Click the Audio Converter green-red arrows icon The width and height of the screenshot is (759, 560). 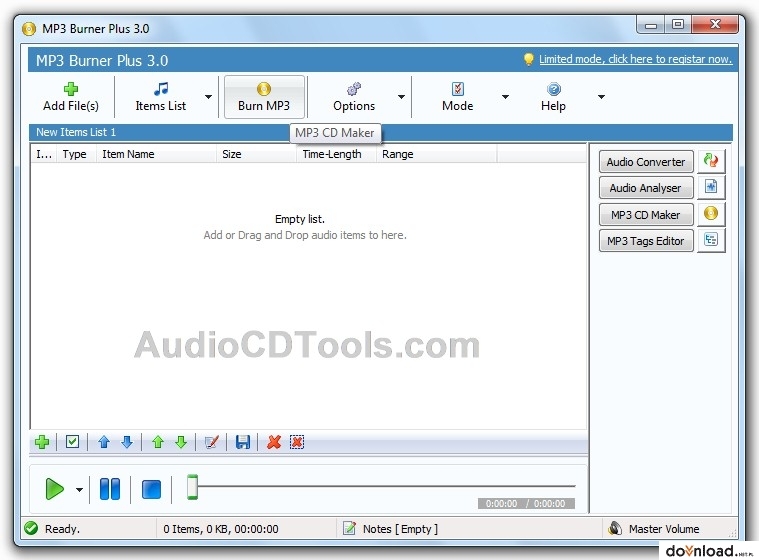coord(711,161)
